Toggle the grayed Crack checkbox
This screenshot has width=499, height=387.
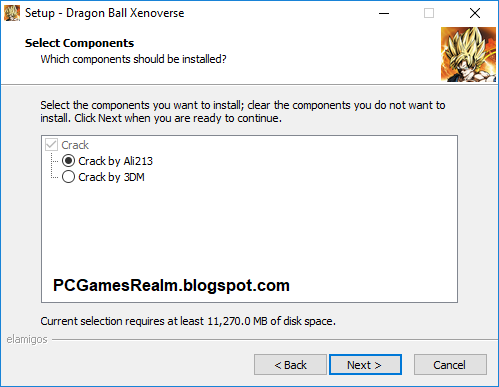(51, 145)
